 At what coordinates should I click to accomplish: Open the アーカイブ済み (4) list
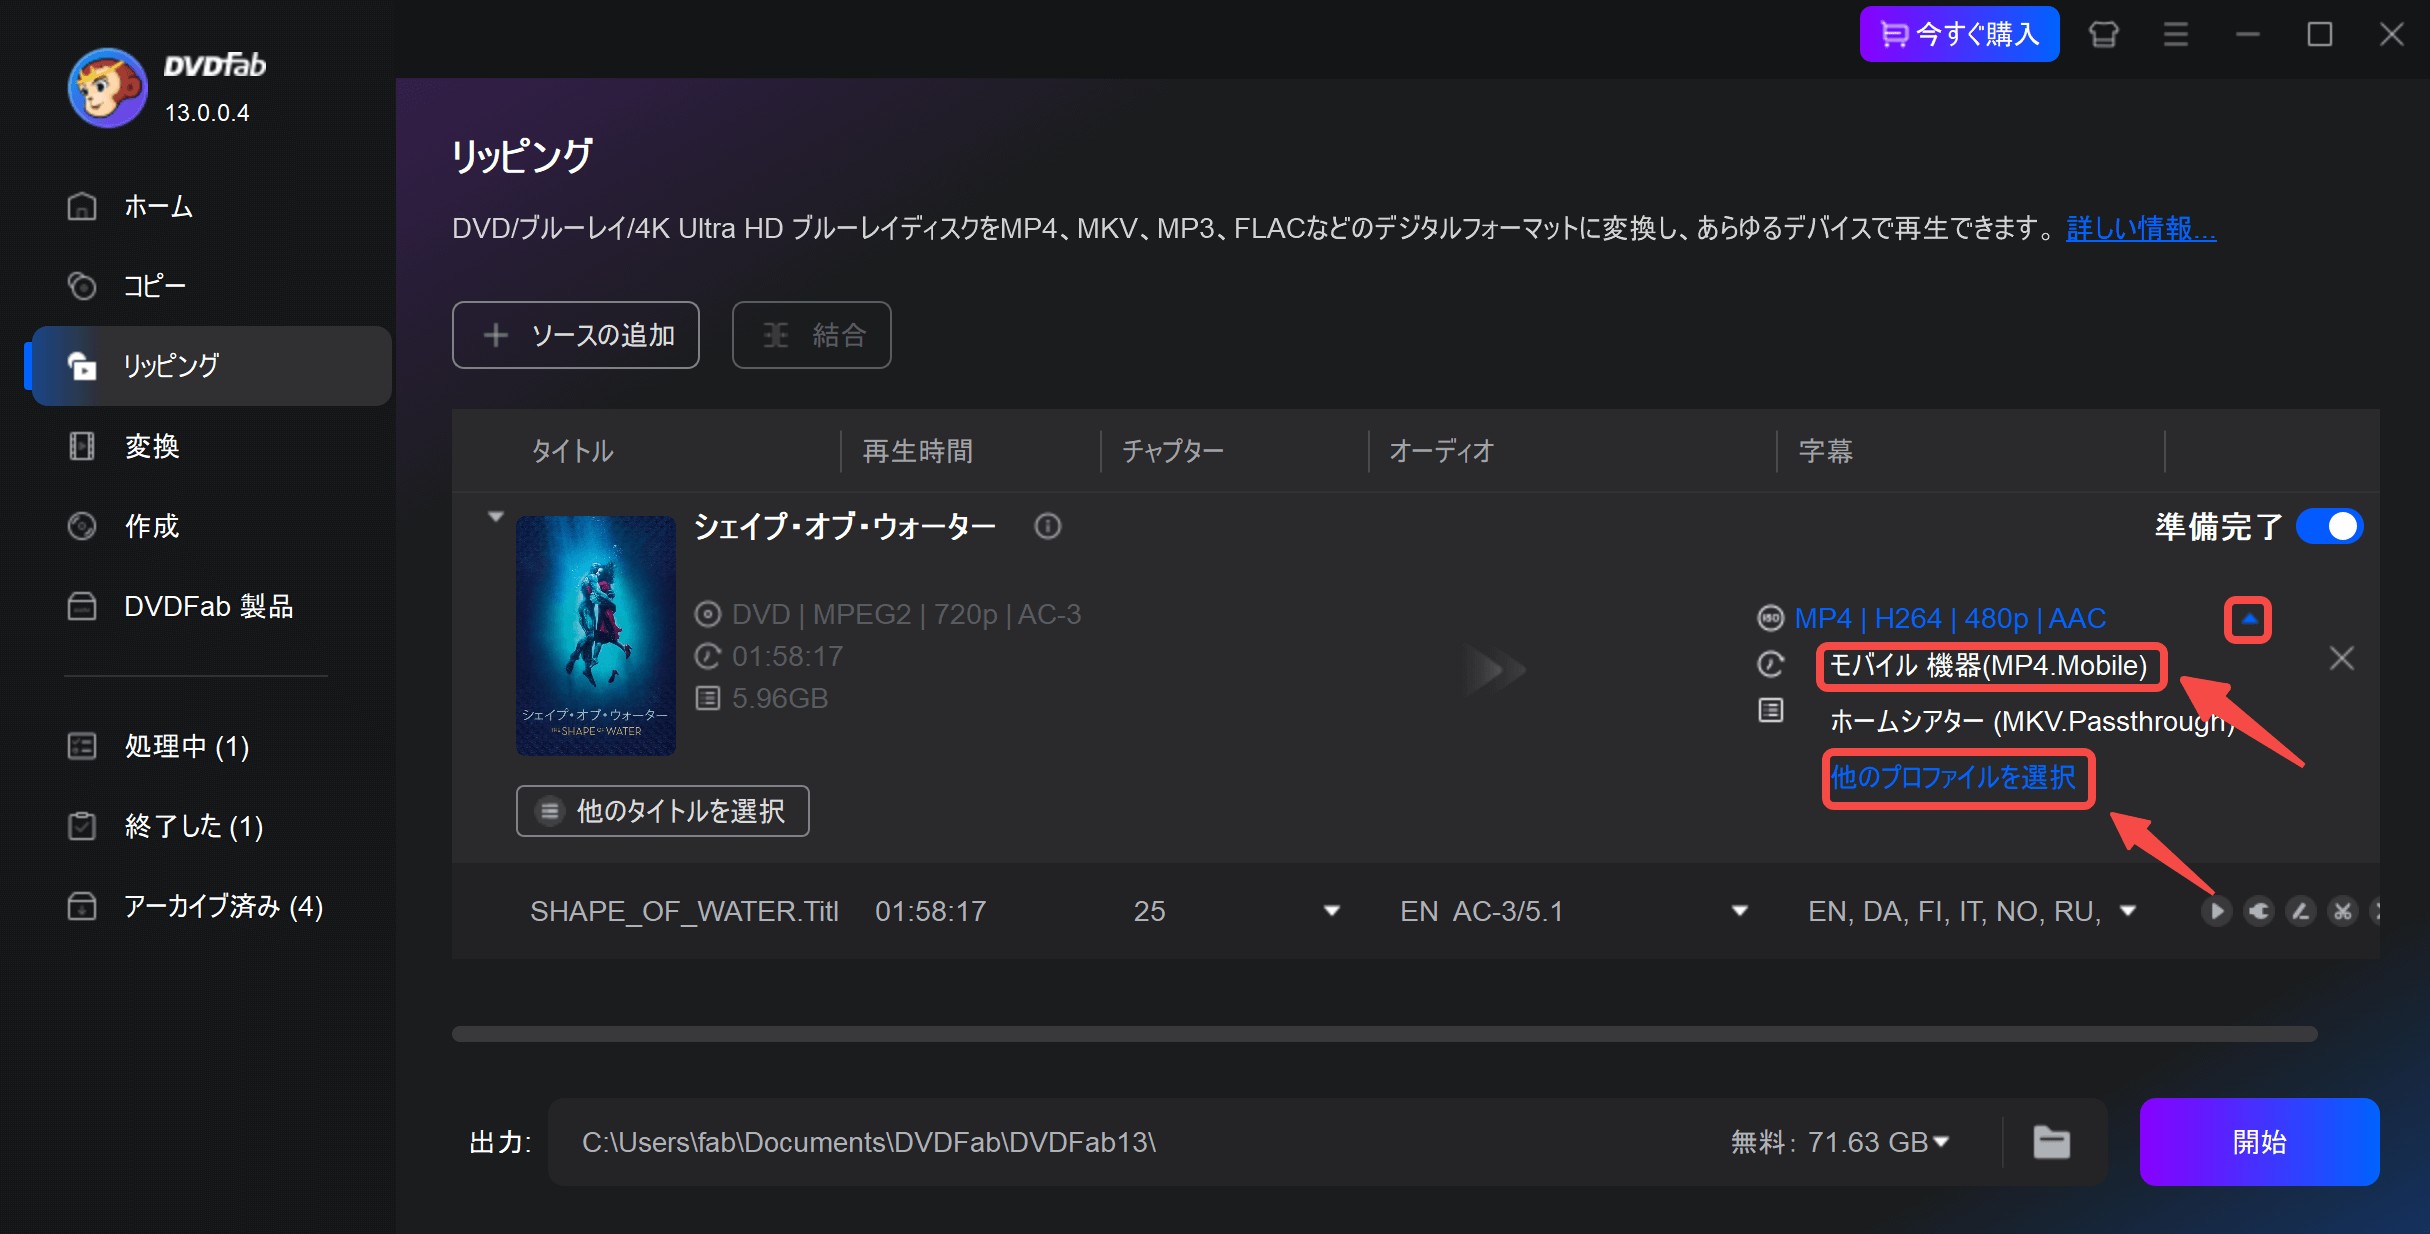point(210,906)
